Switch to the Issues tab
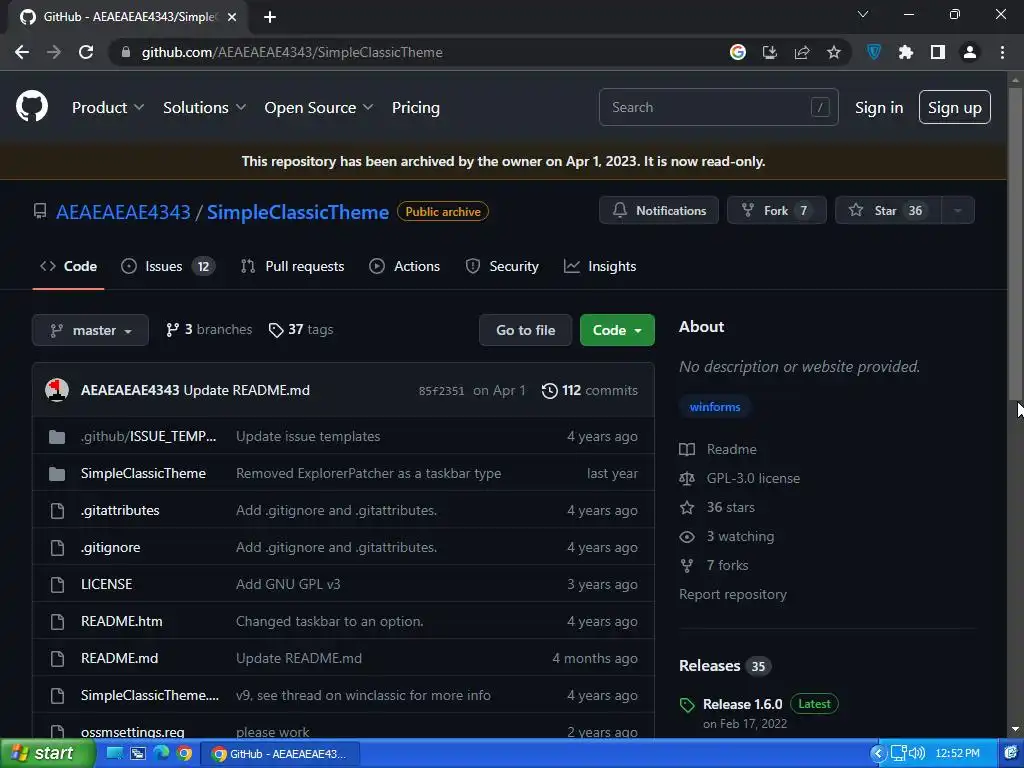The image size is (1024, 768). 168,266
